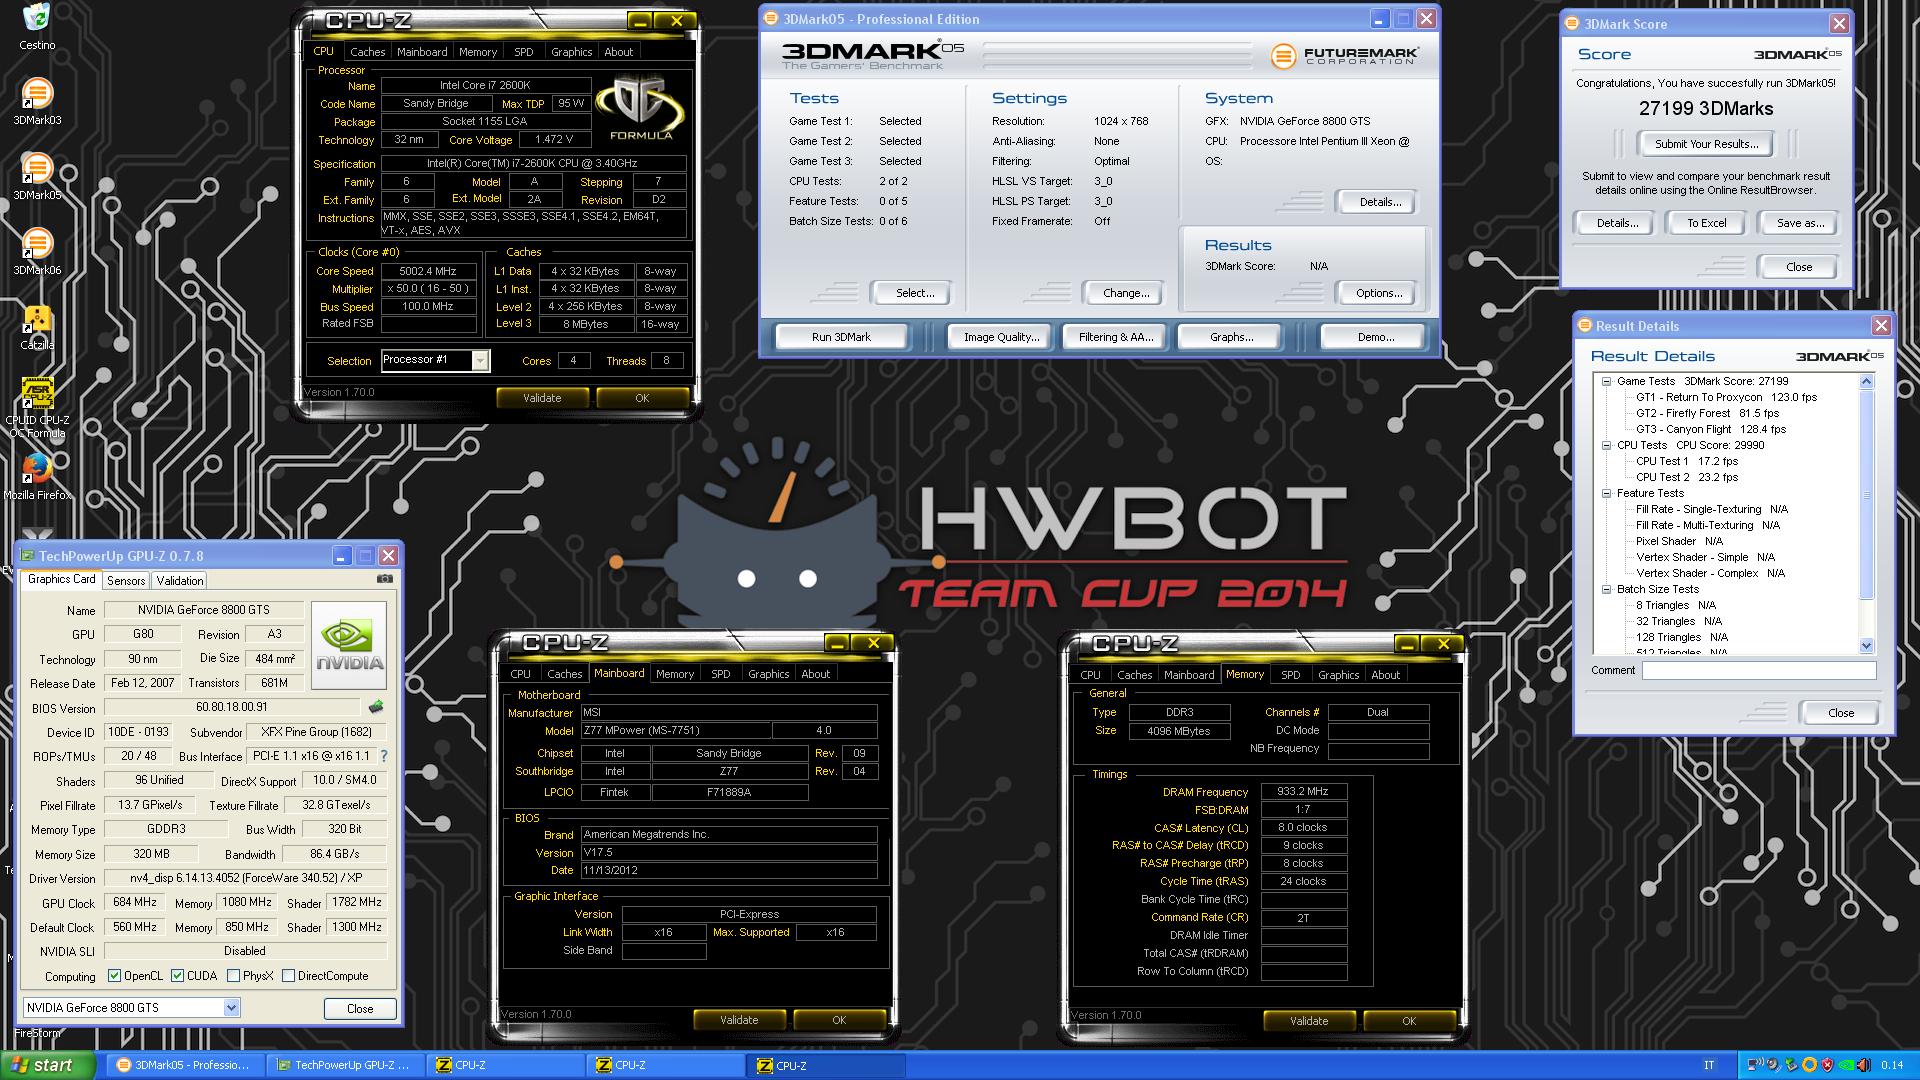The width and height of the screenshot is (1920, 1080).
Task: Click the Run 3DMark button
Action: click(x=841, y=337)
